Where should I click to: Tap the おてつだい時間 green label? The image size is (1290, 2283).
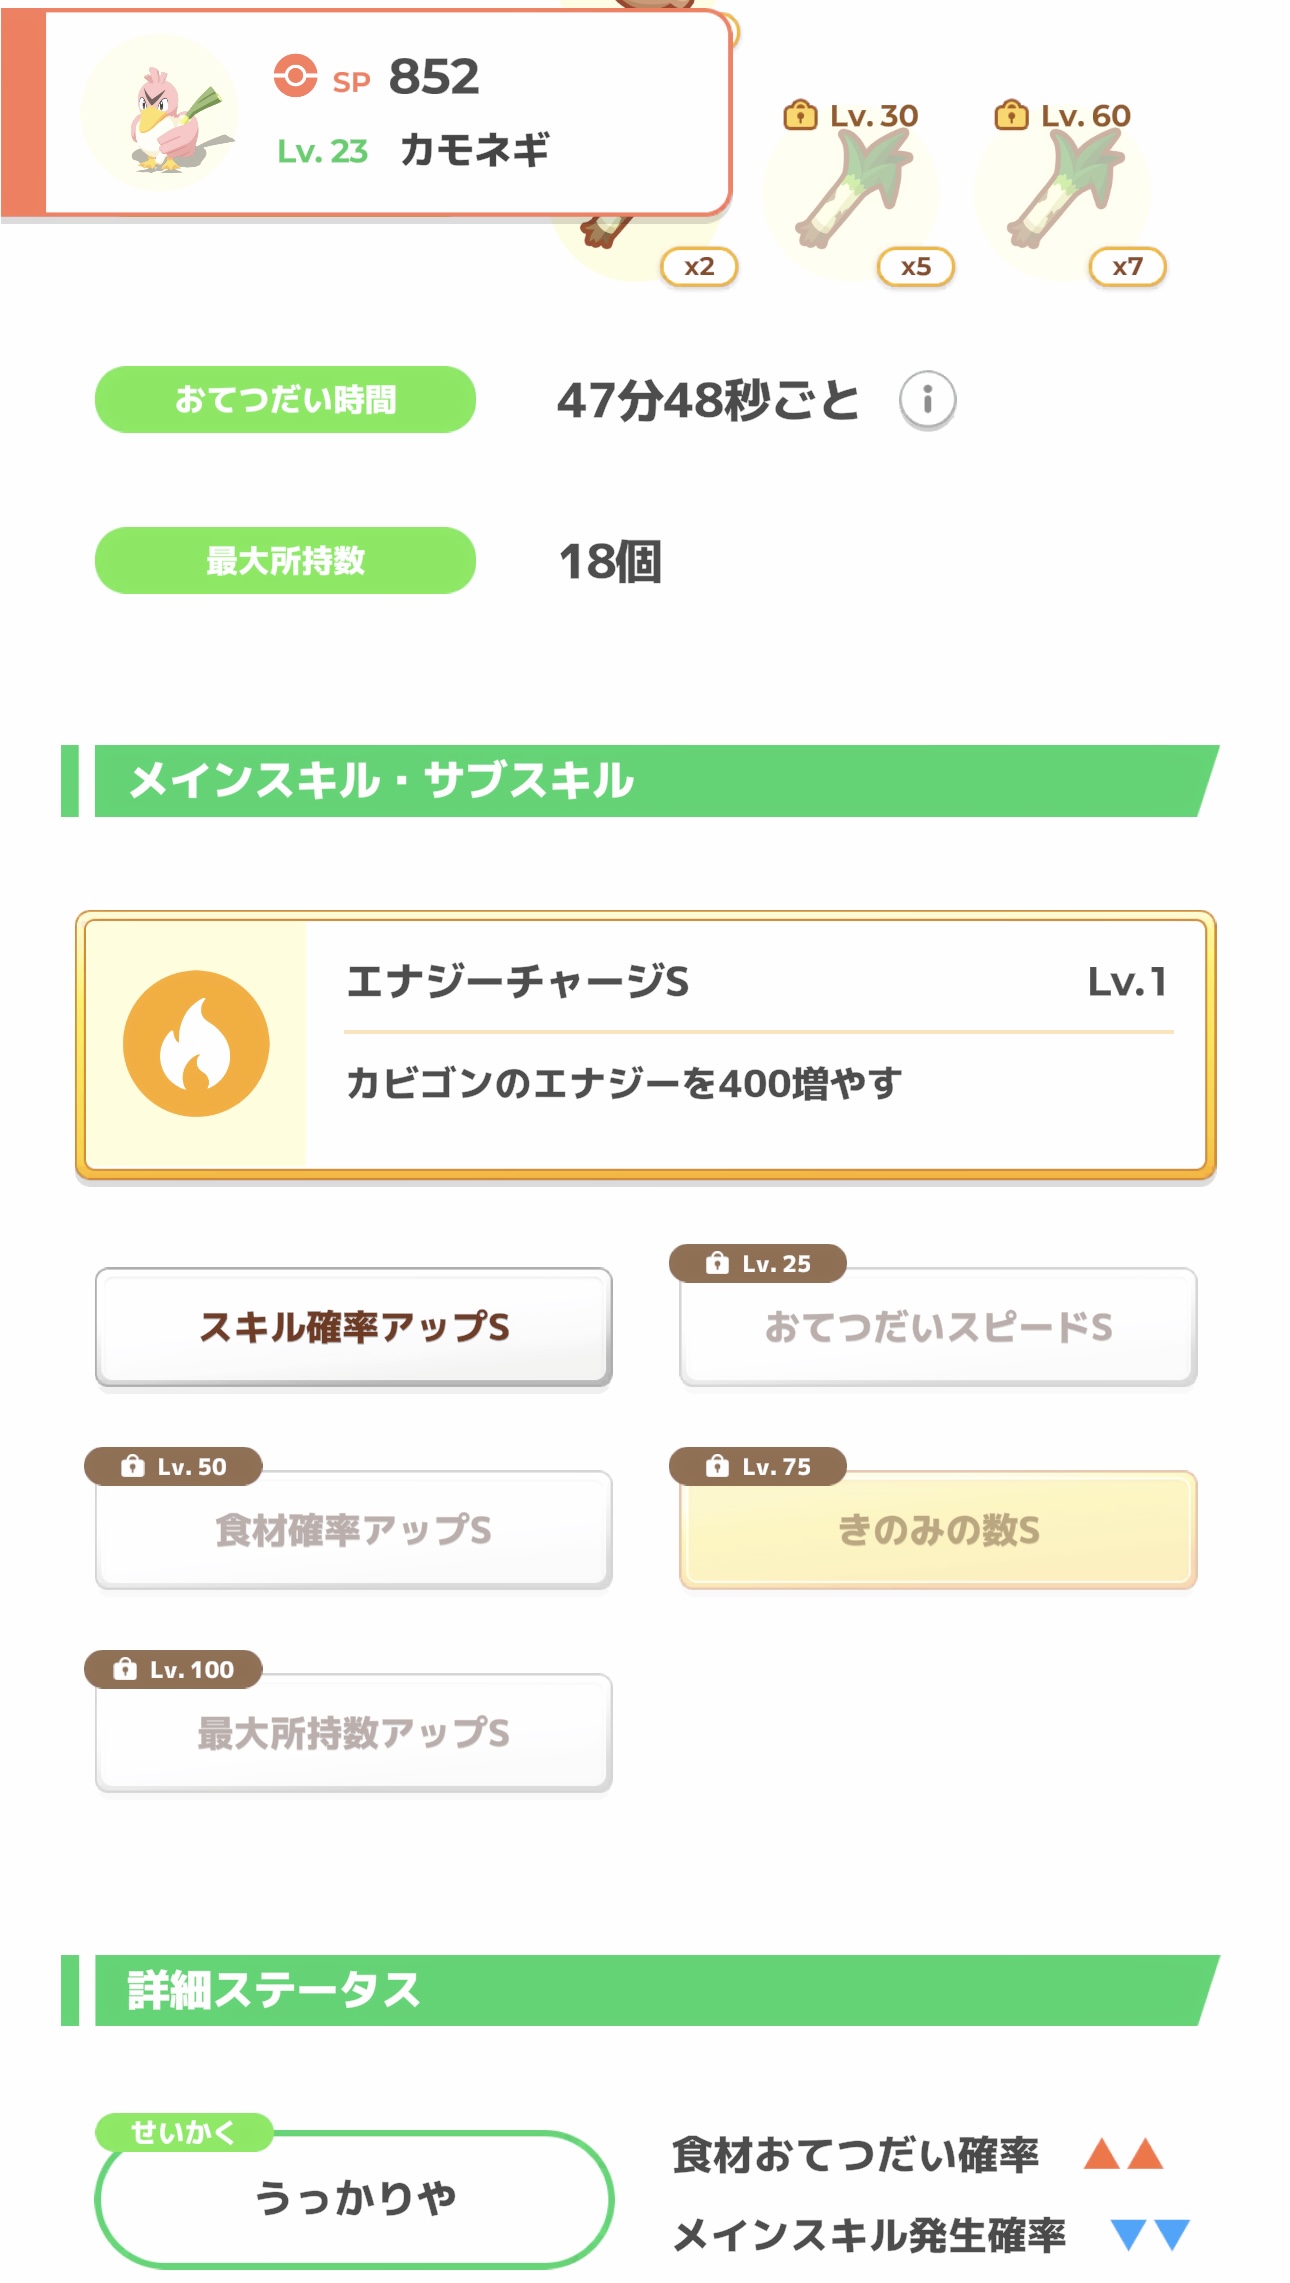(285, 400)
